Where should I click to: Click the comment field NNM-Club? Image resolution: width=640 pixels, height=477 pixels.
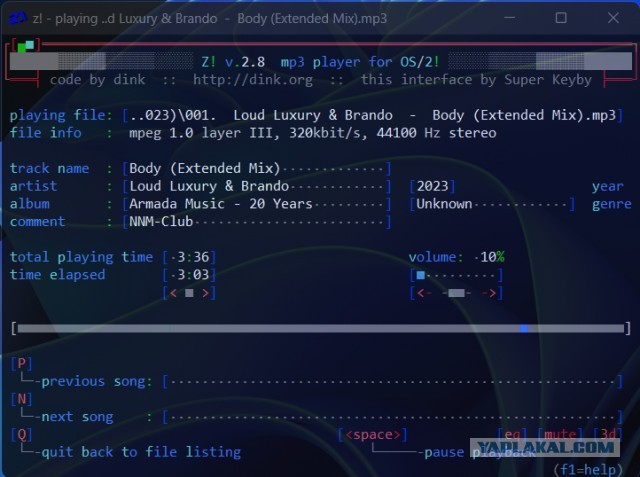pyautogui.click(x=256, y=222)
